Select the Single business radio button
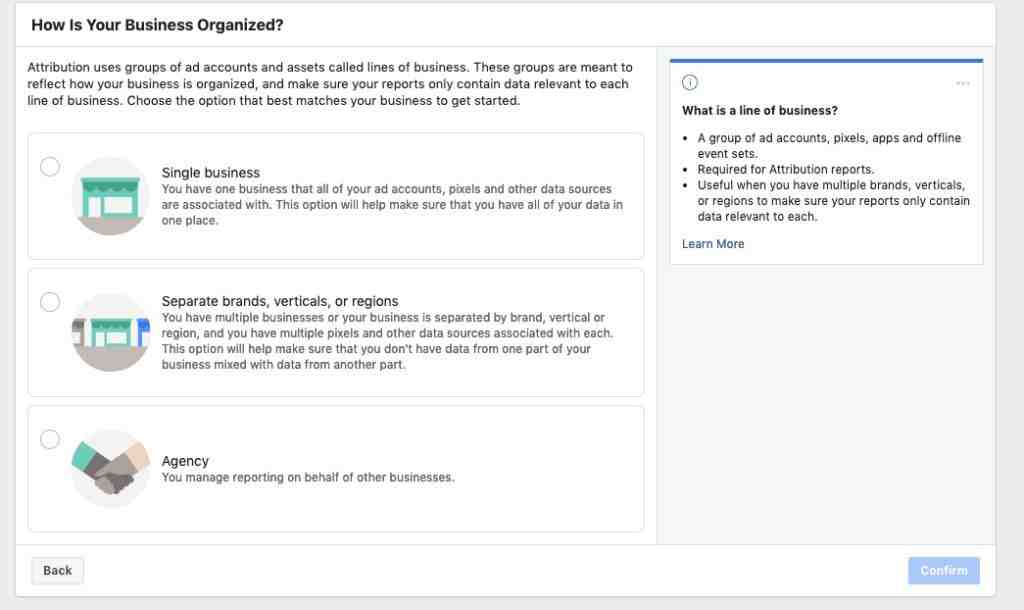Image resolution: width=1024 pixels, height=610 pixels. [x=50, y=167]
